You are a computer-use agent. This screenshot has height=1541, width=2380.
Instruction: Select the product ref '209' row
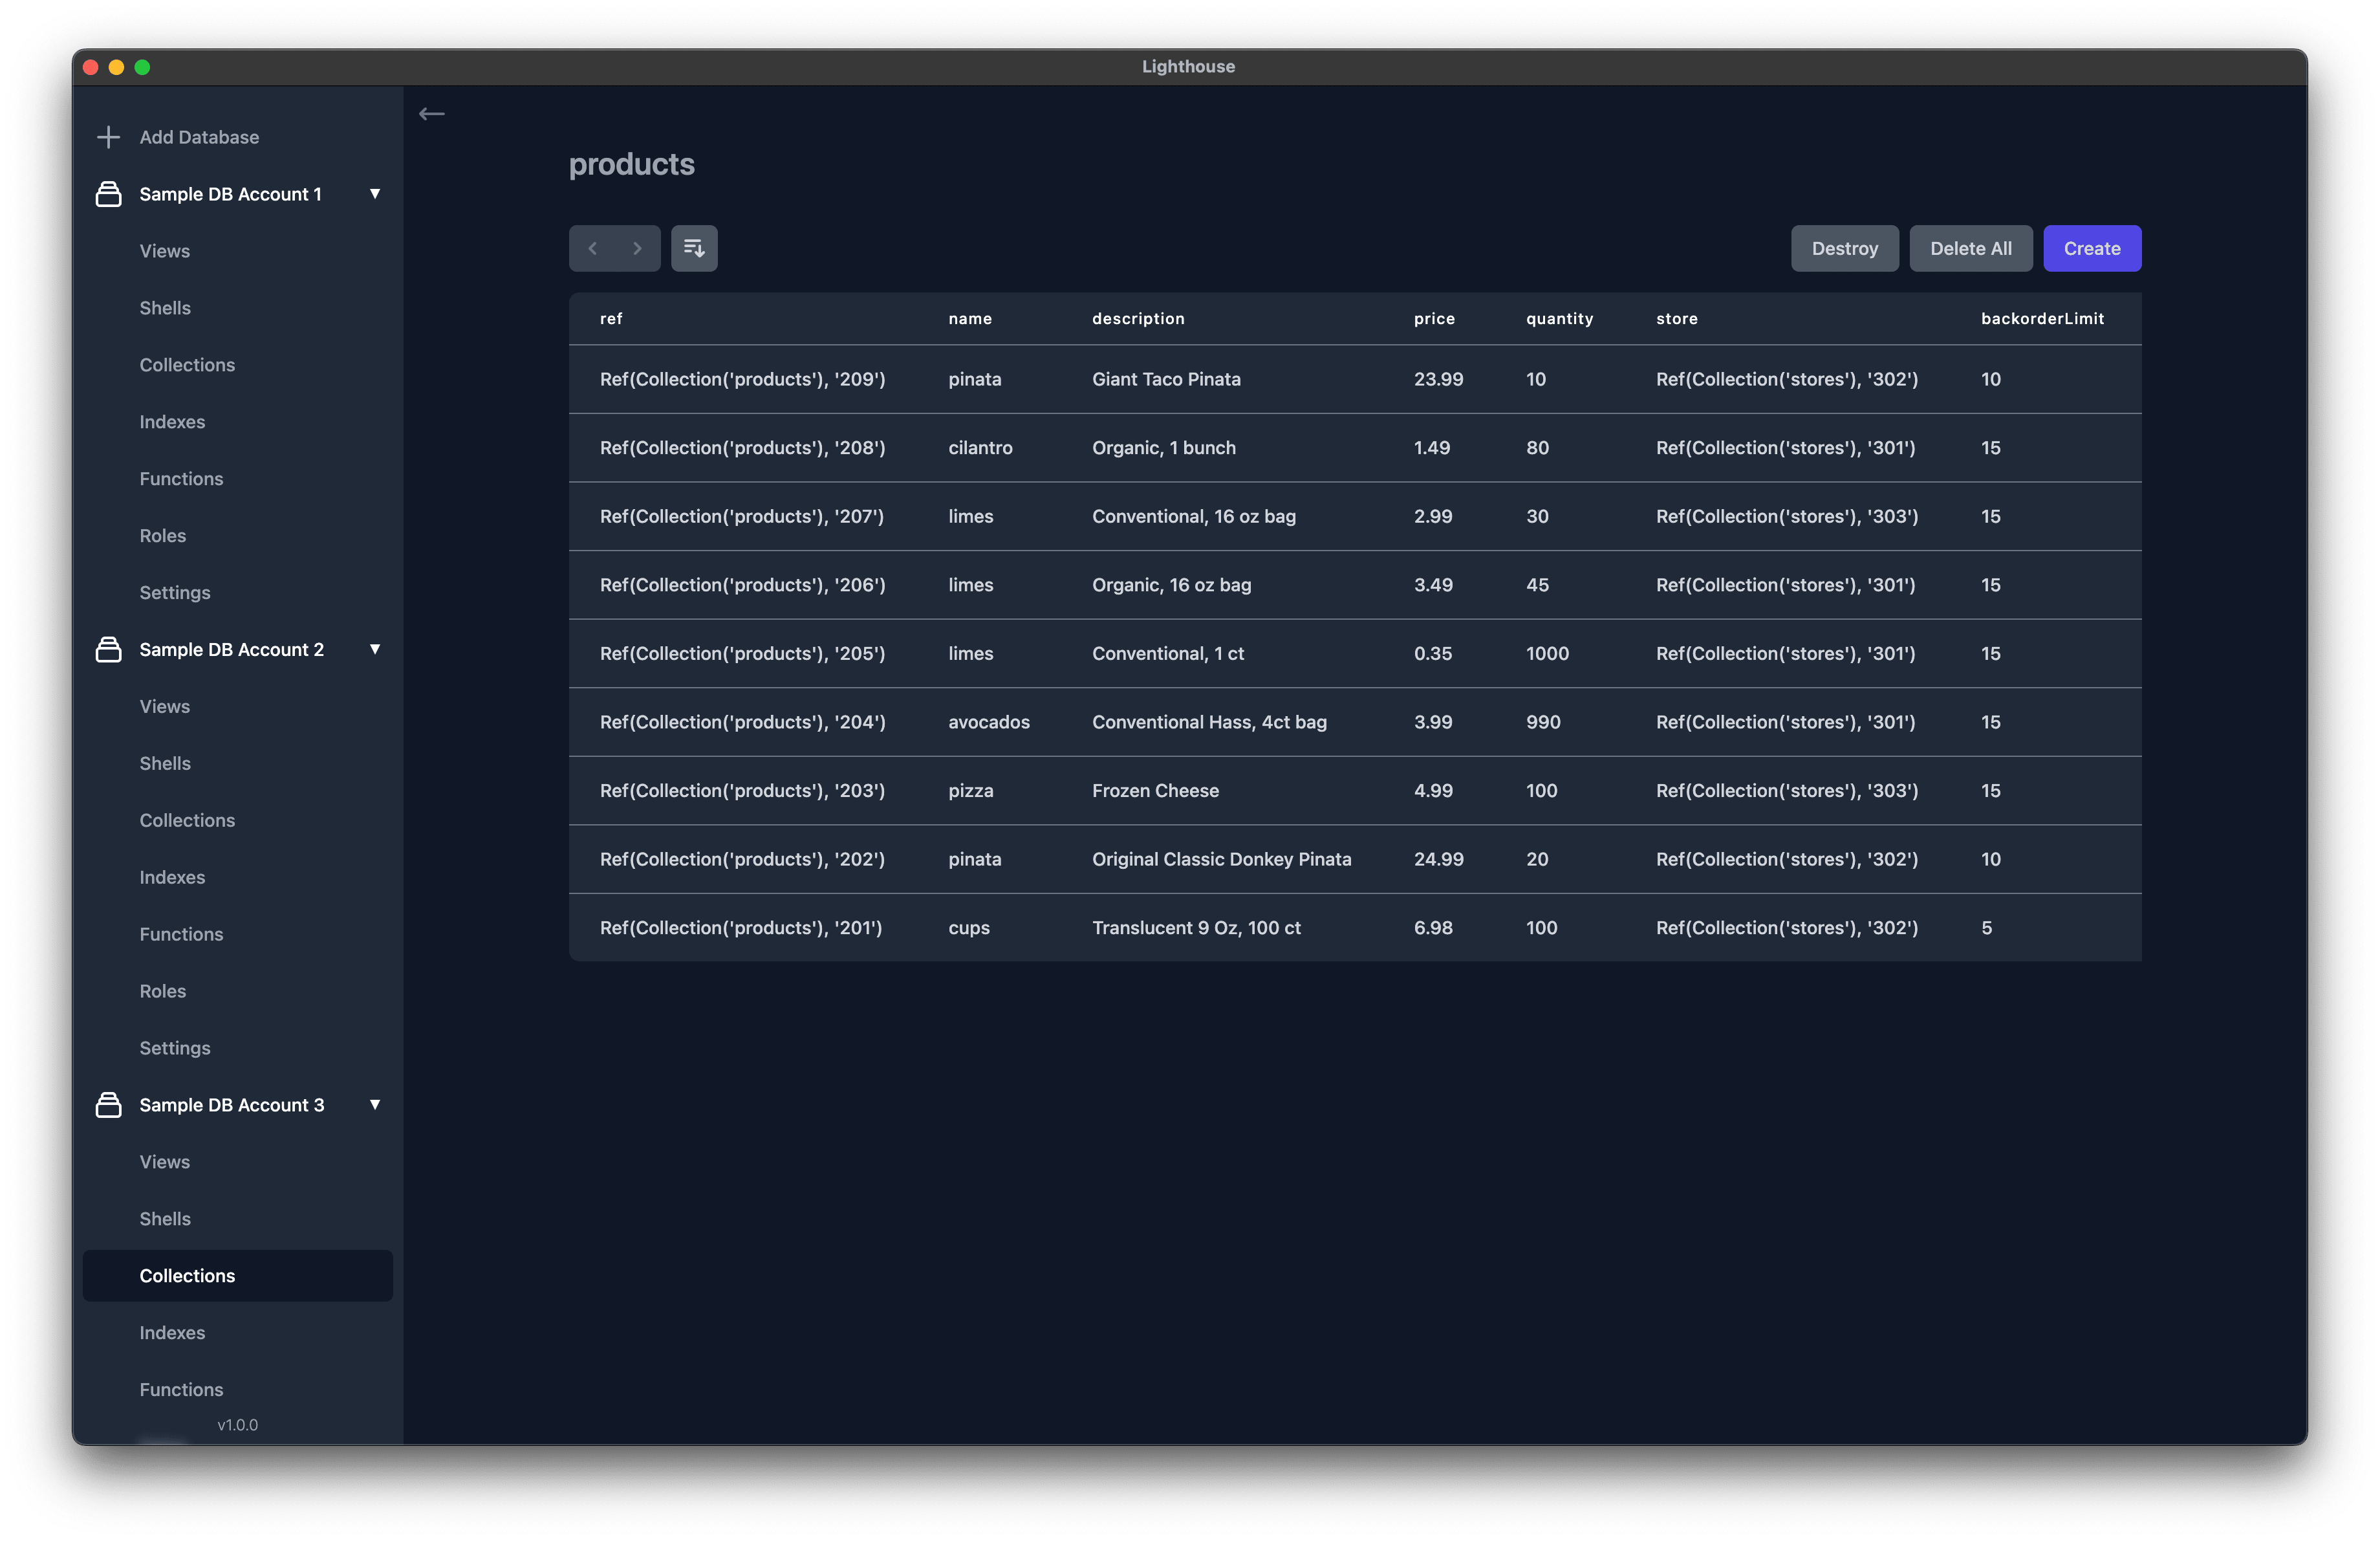(x=1355, y=379)
